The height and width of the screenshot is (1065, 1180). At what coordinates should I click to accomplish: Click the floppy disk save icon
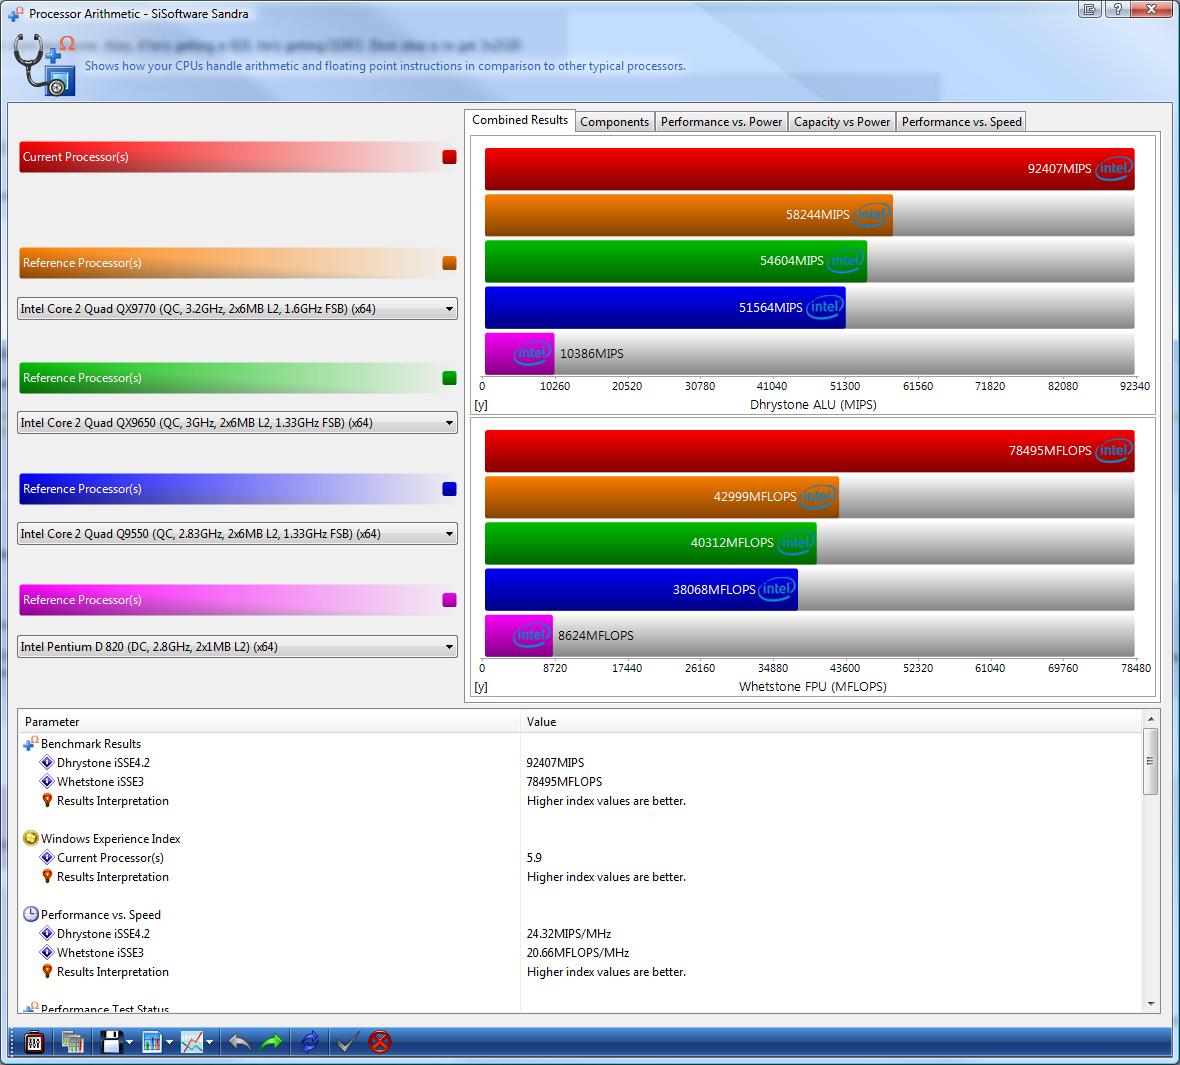point(111,1042)
